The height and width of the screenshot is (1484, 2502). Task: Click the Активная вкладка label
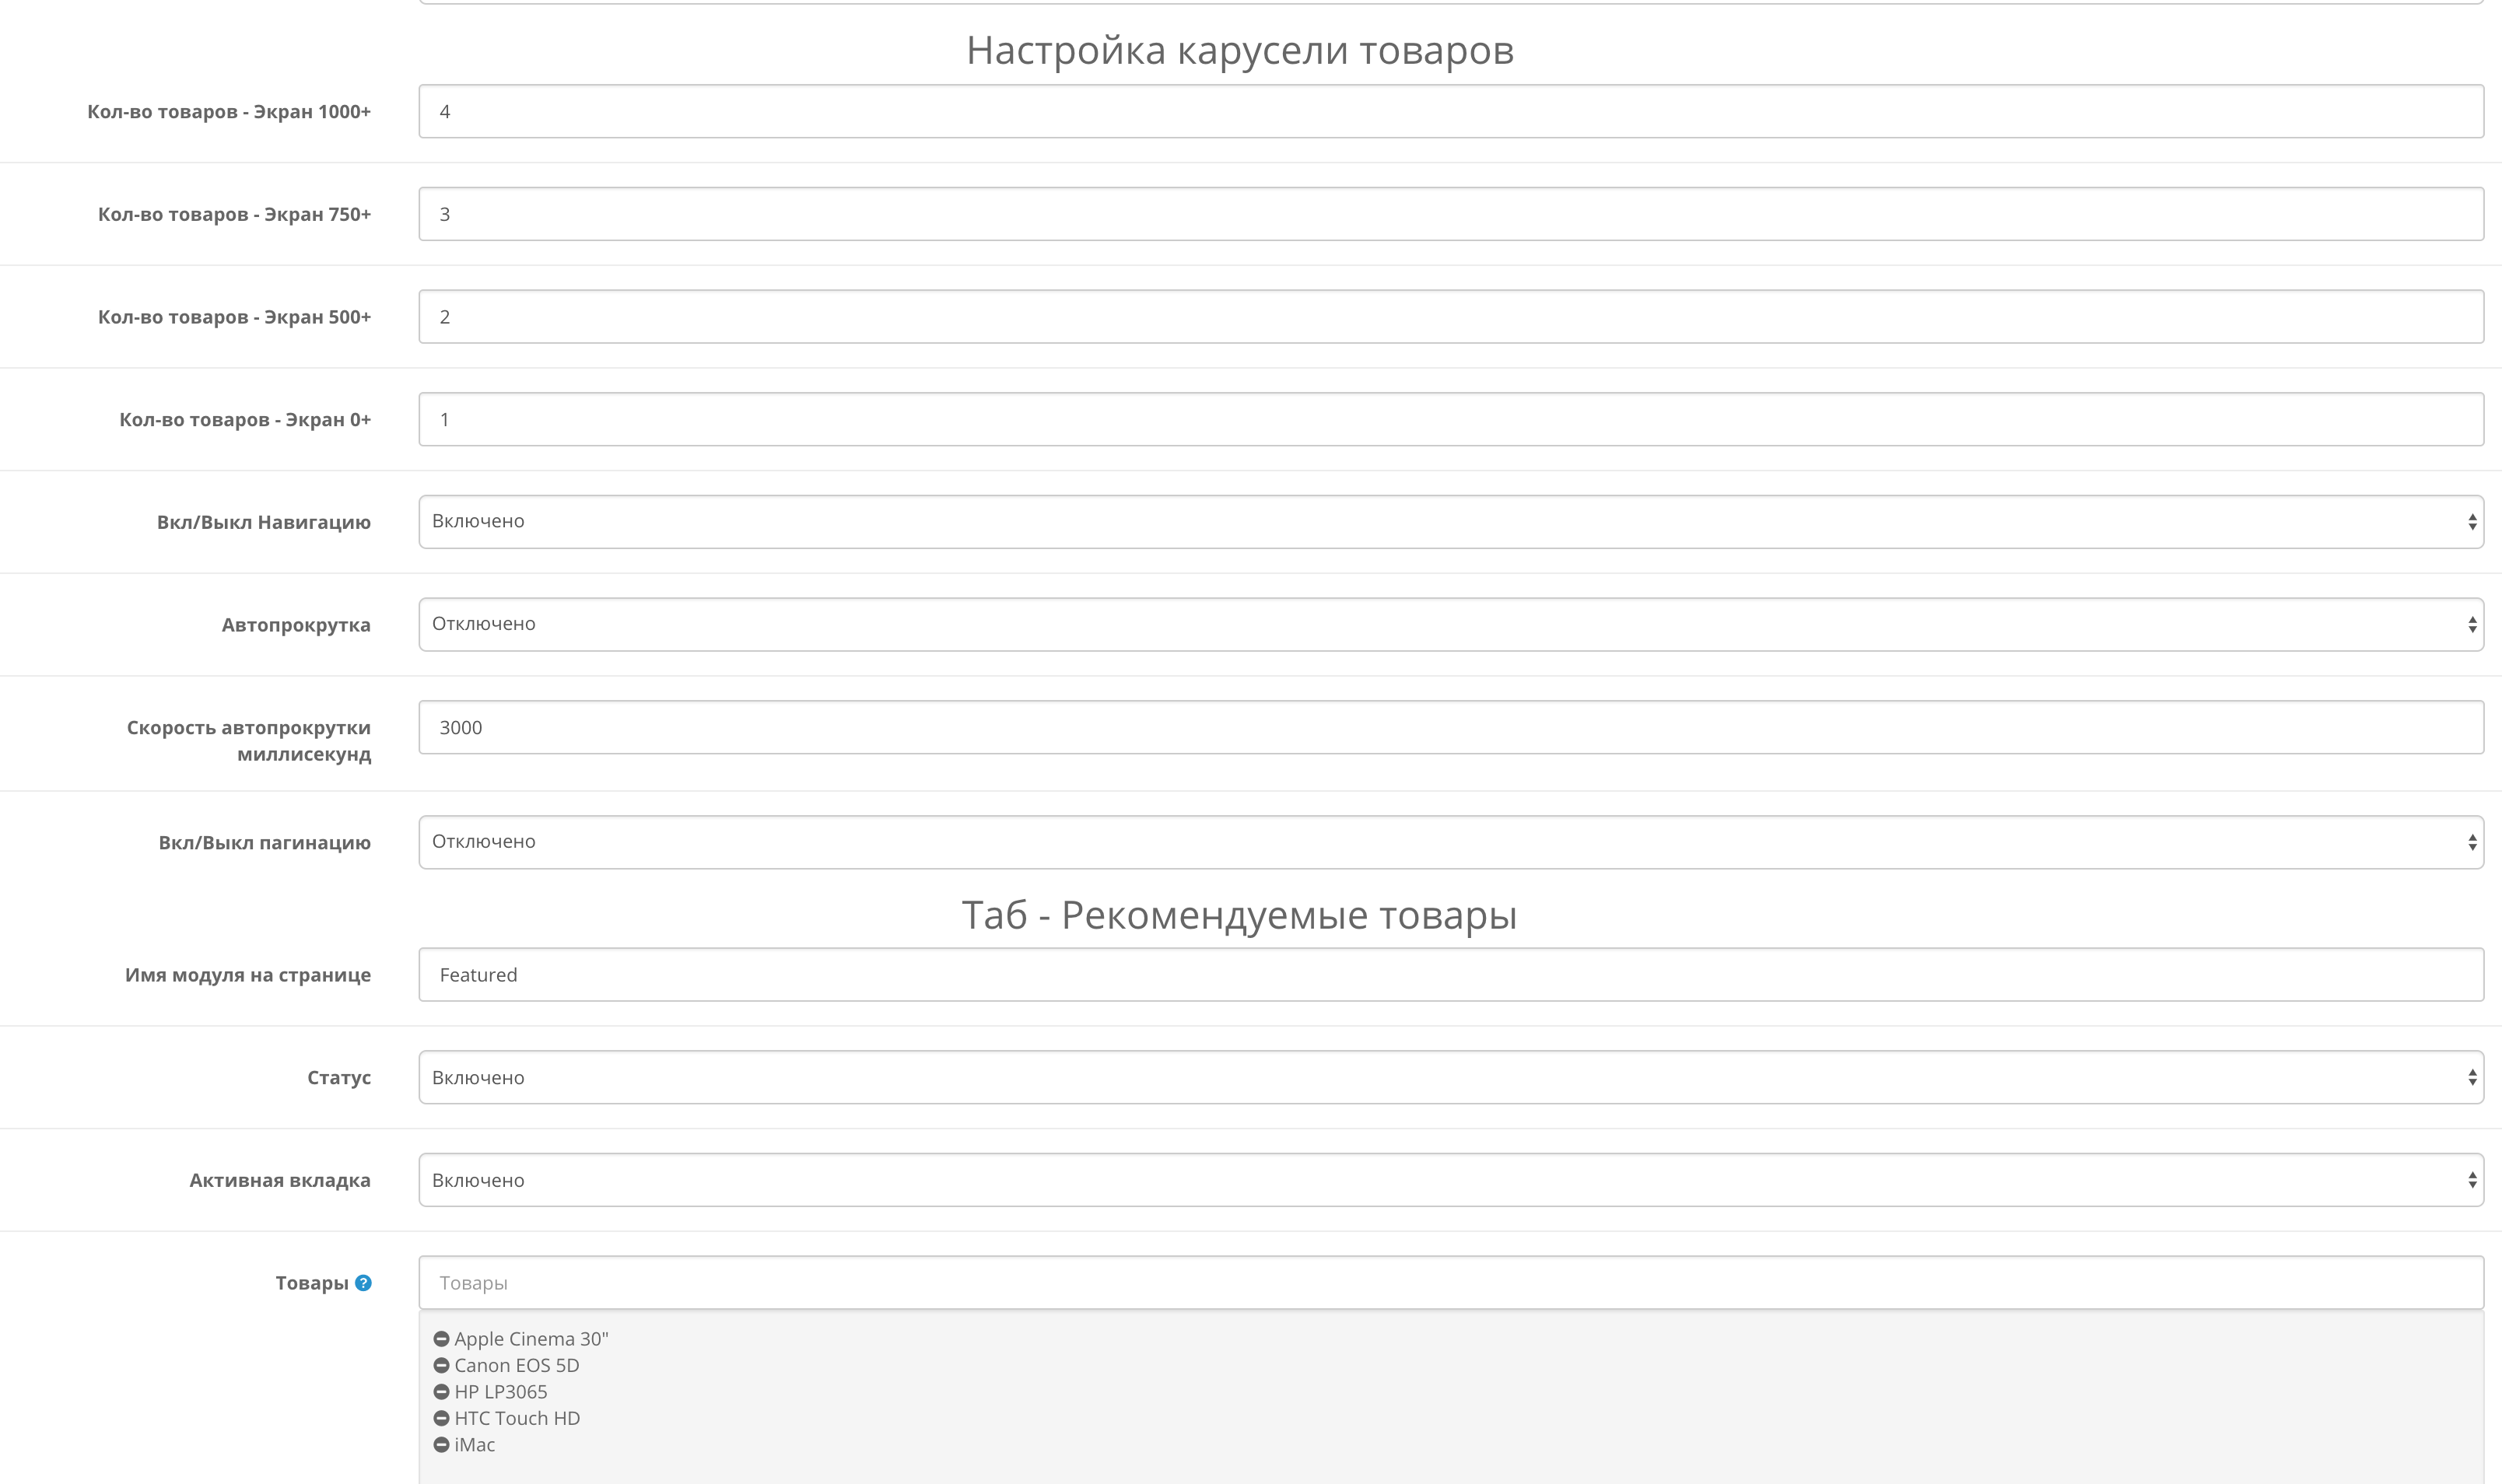[x=280, y=1181]
